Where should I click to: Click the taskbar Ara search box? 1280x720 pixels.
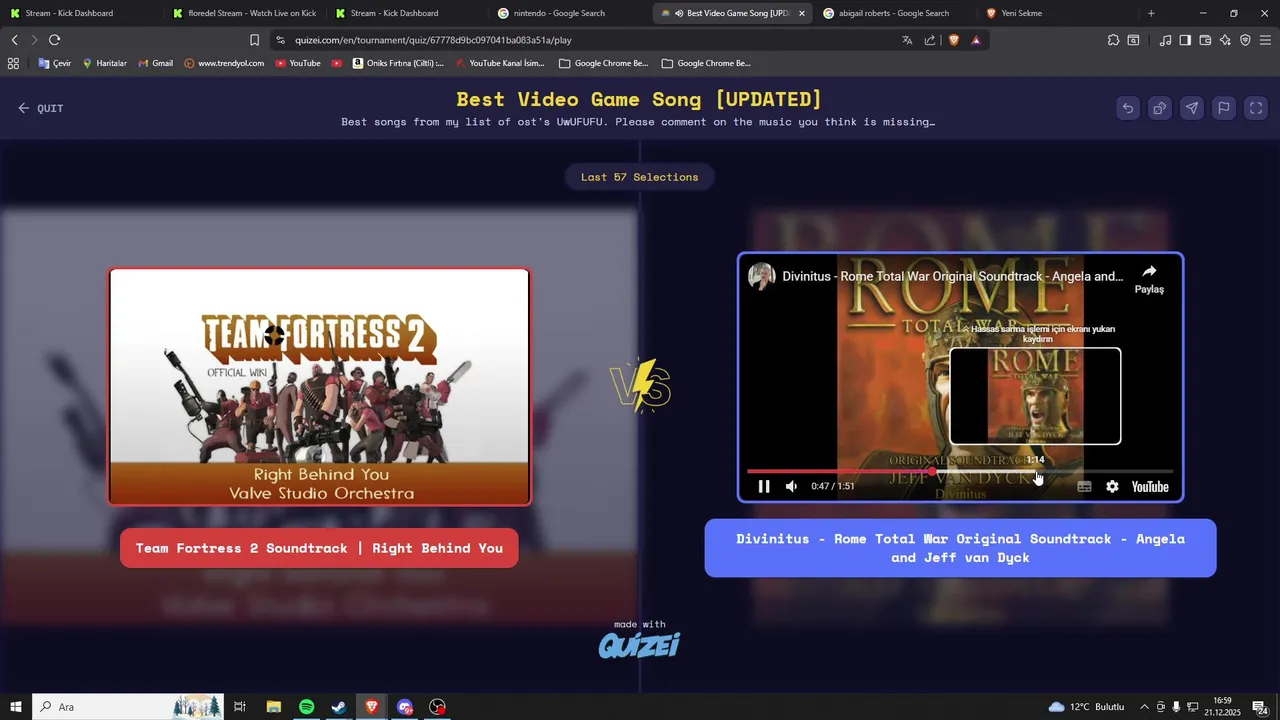point(128,707)
